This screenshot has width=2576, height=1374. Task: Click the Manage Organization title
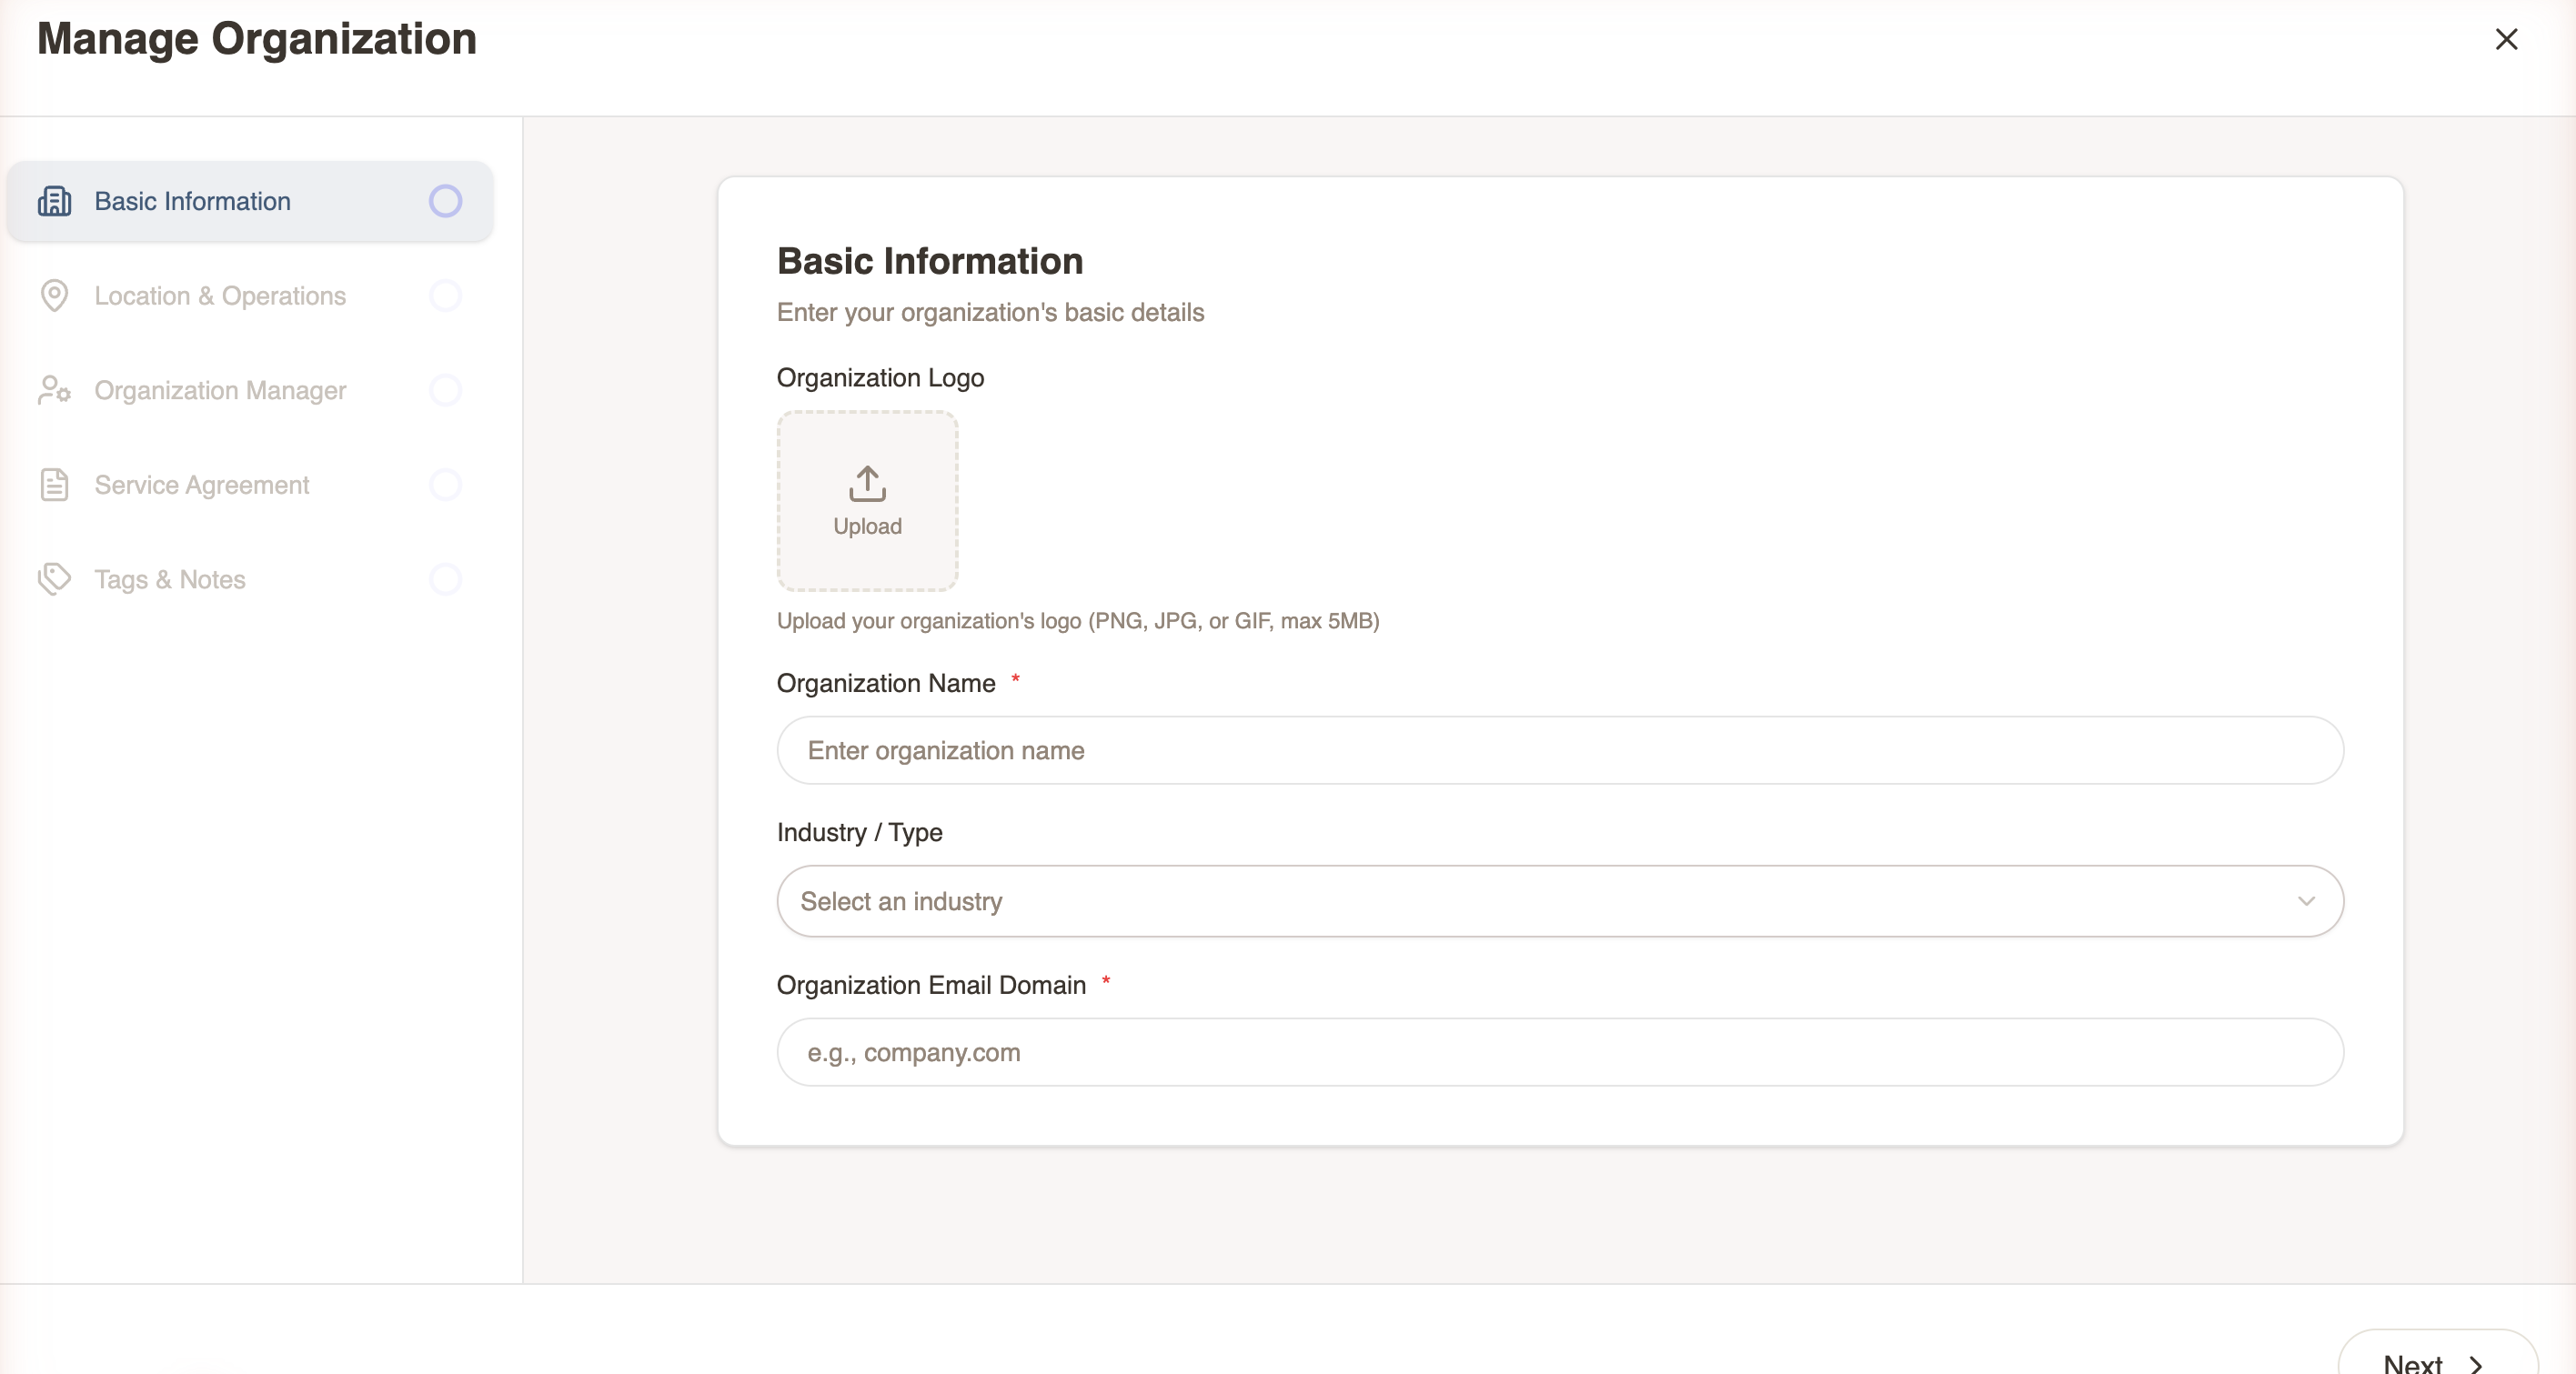click(257, 39)
